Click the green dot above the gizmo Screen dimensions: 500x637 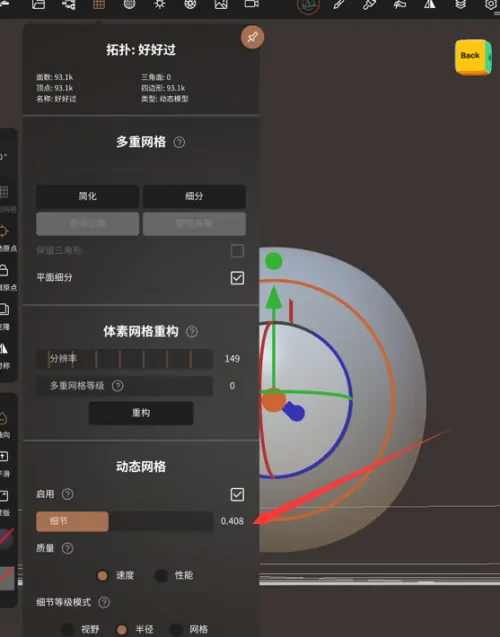[x=274, y=261]
